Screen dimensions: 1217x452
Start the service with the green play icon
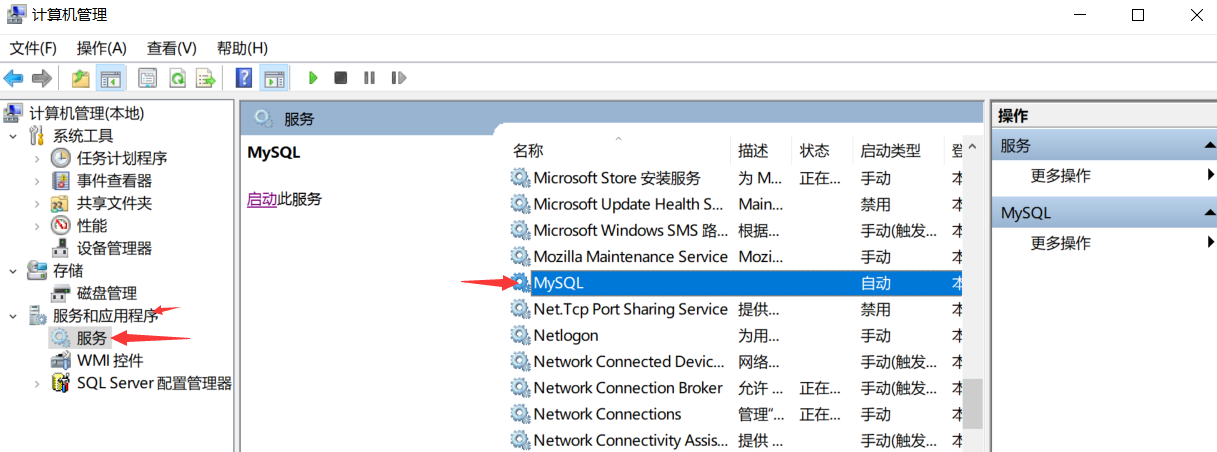[x=313, y=78]
